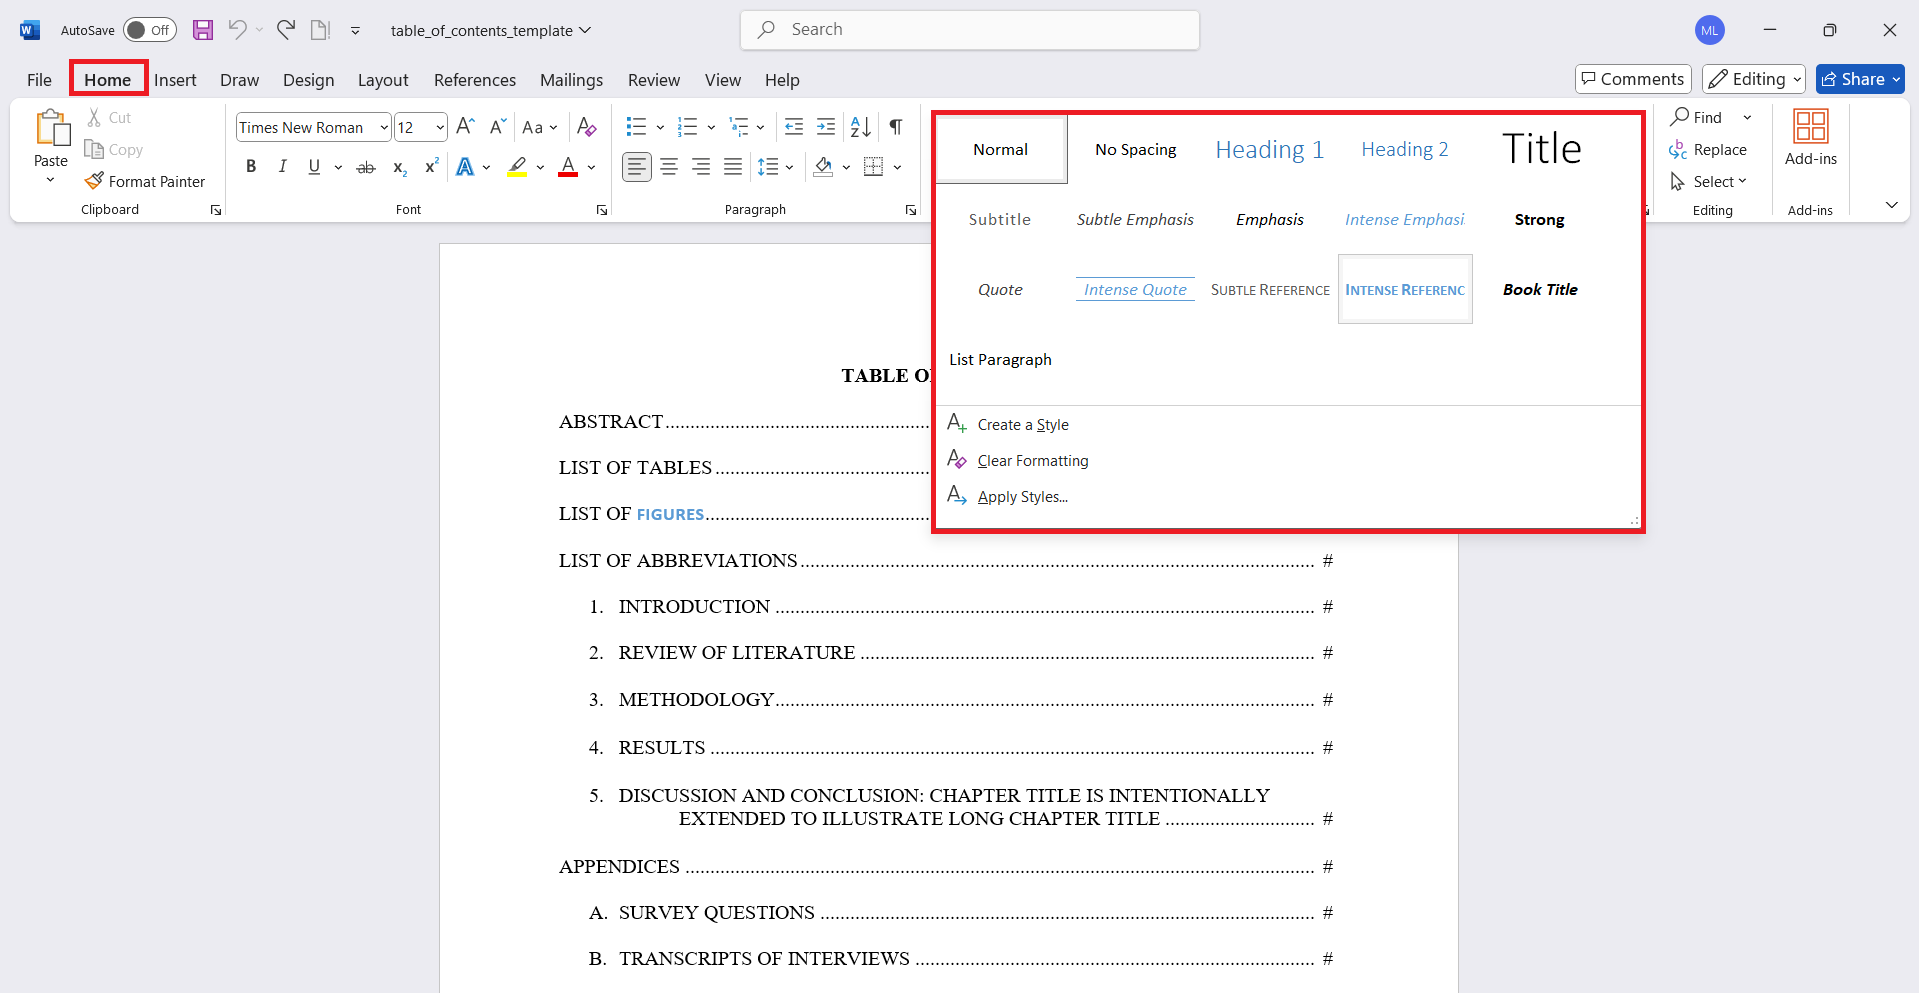Open the File menu
Screen dimensions: 1919x994
pos(39,80)
